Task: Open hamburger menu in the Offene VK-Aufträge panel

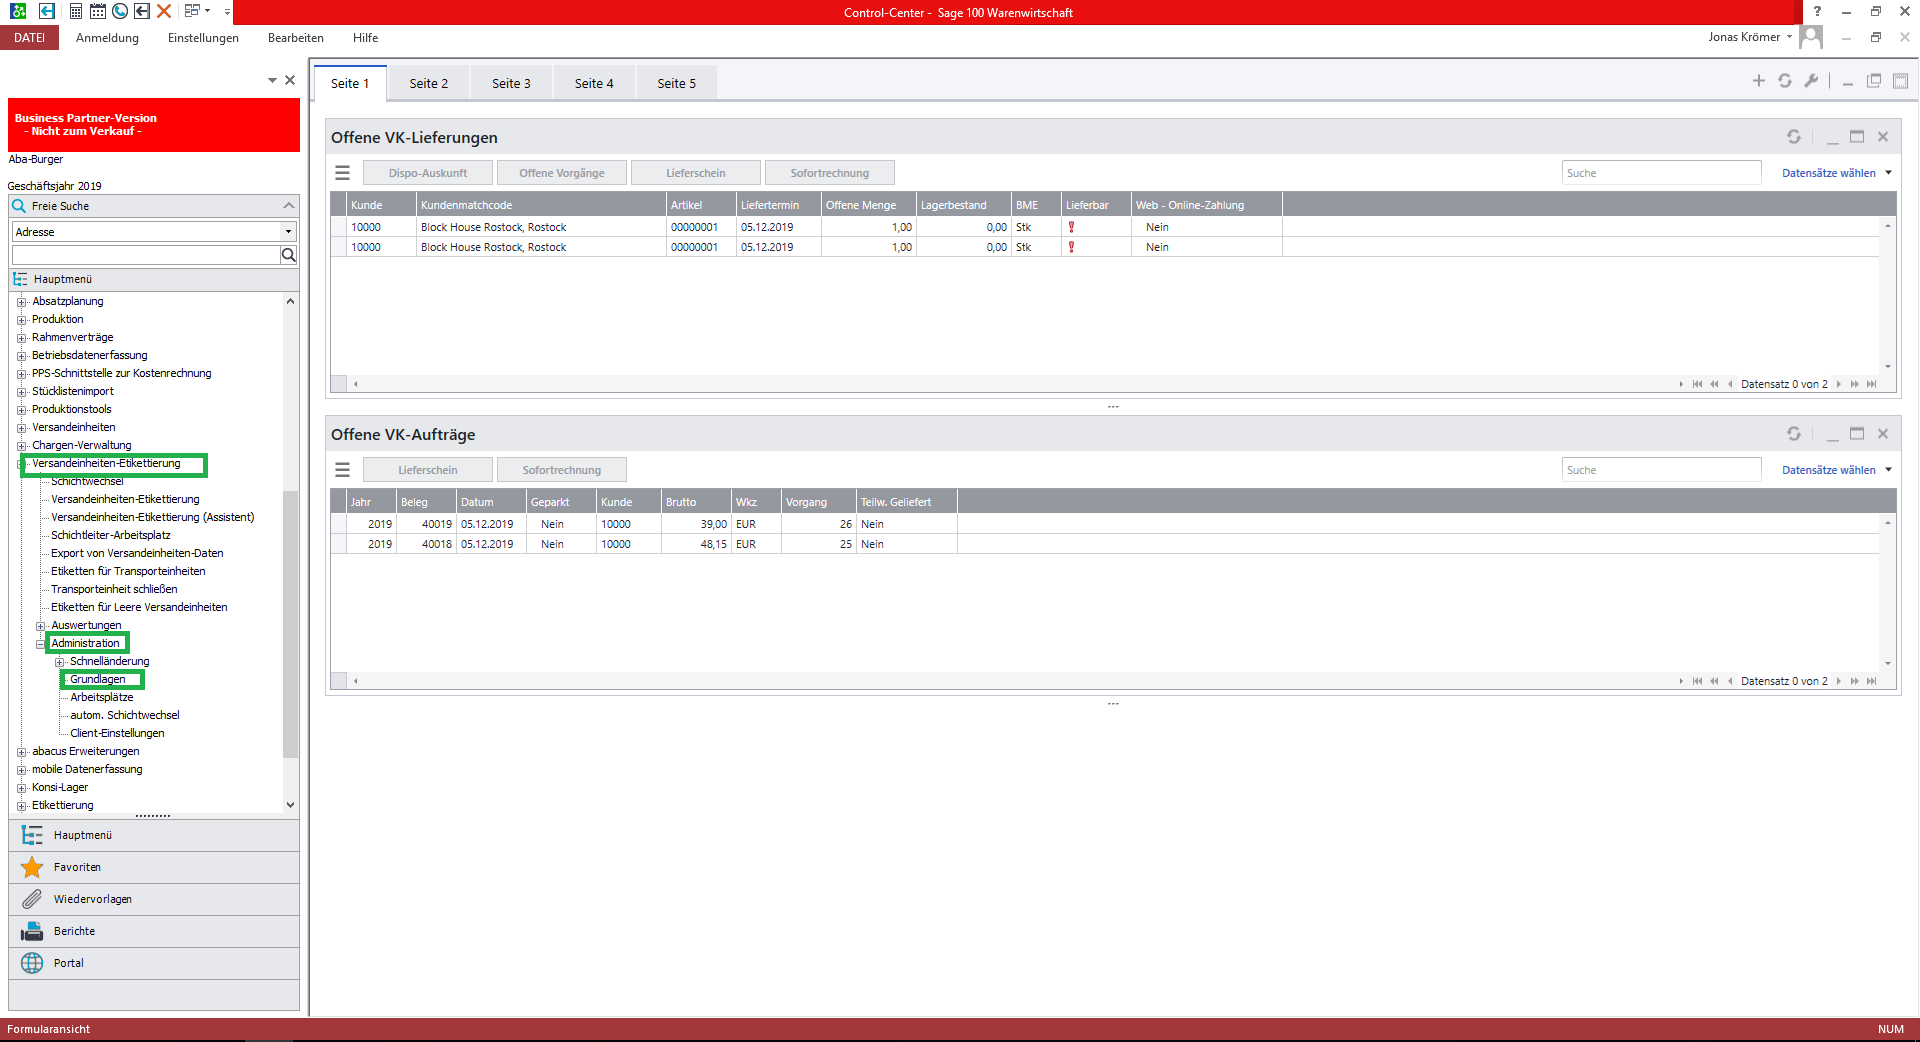Action: 342,470
